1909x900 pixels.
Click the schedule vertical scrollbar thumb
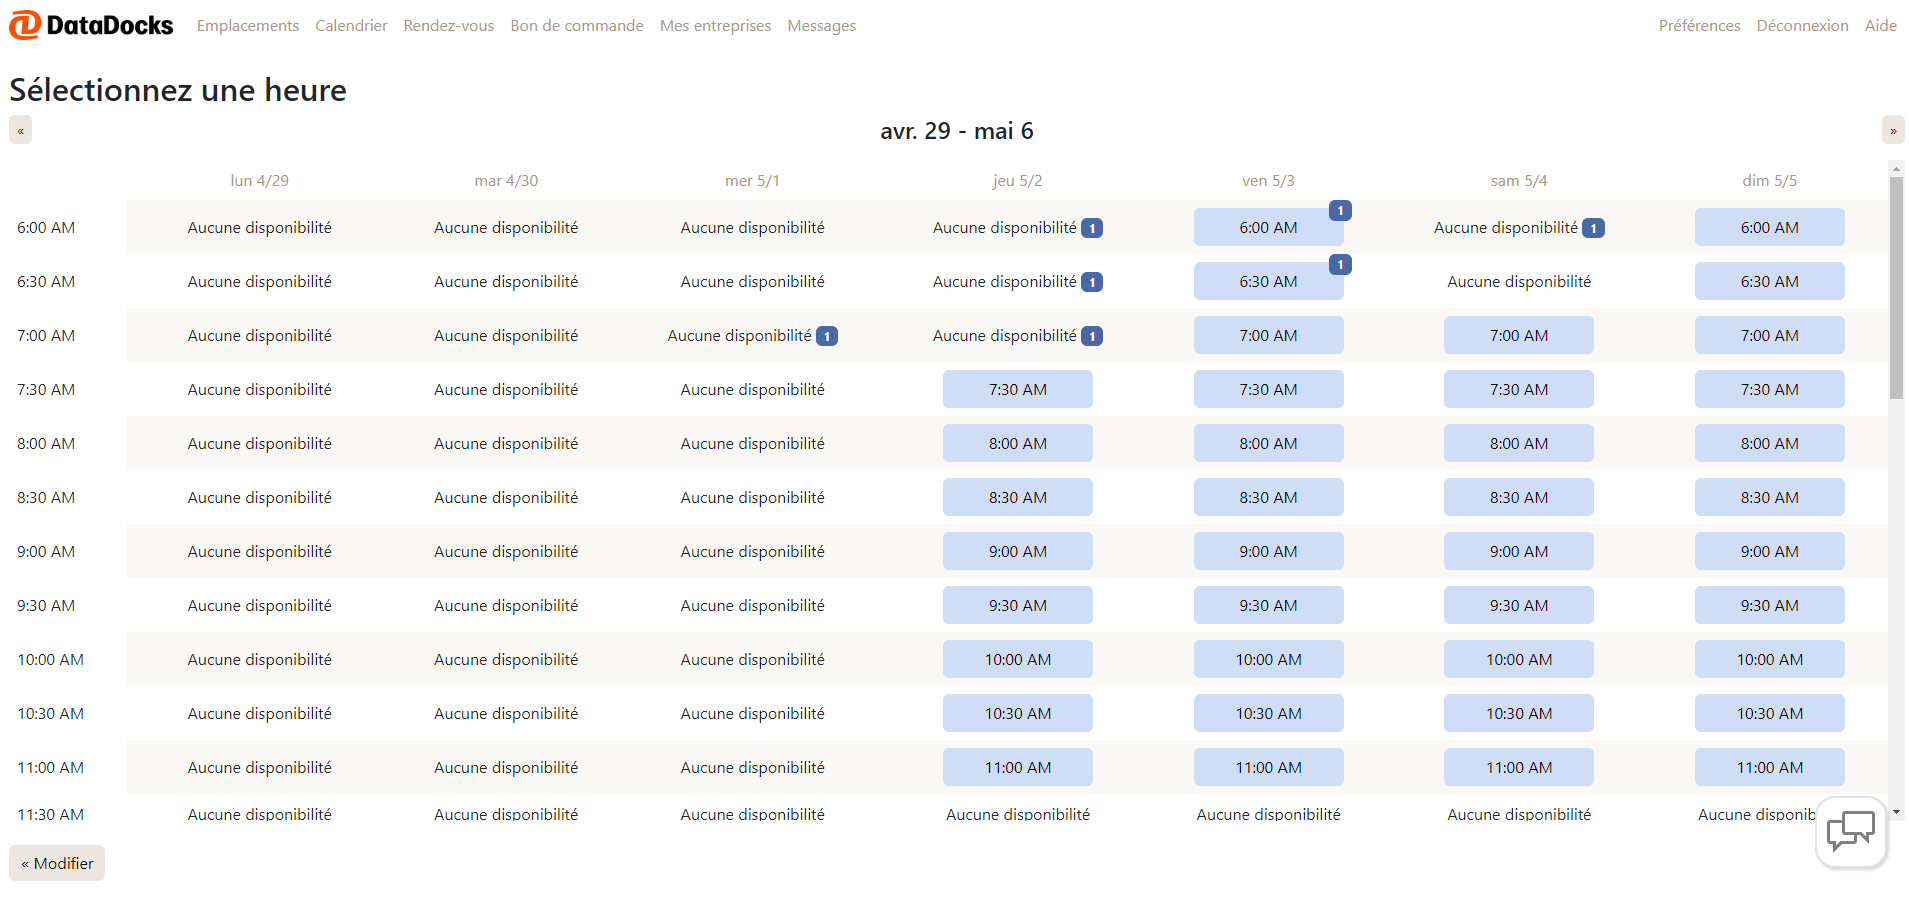1896,288
